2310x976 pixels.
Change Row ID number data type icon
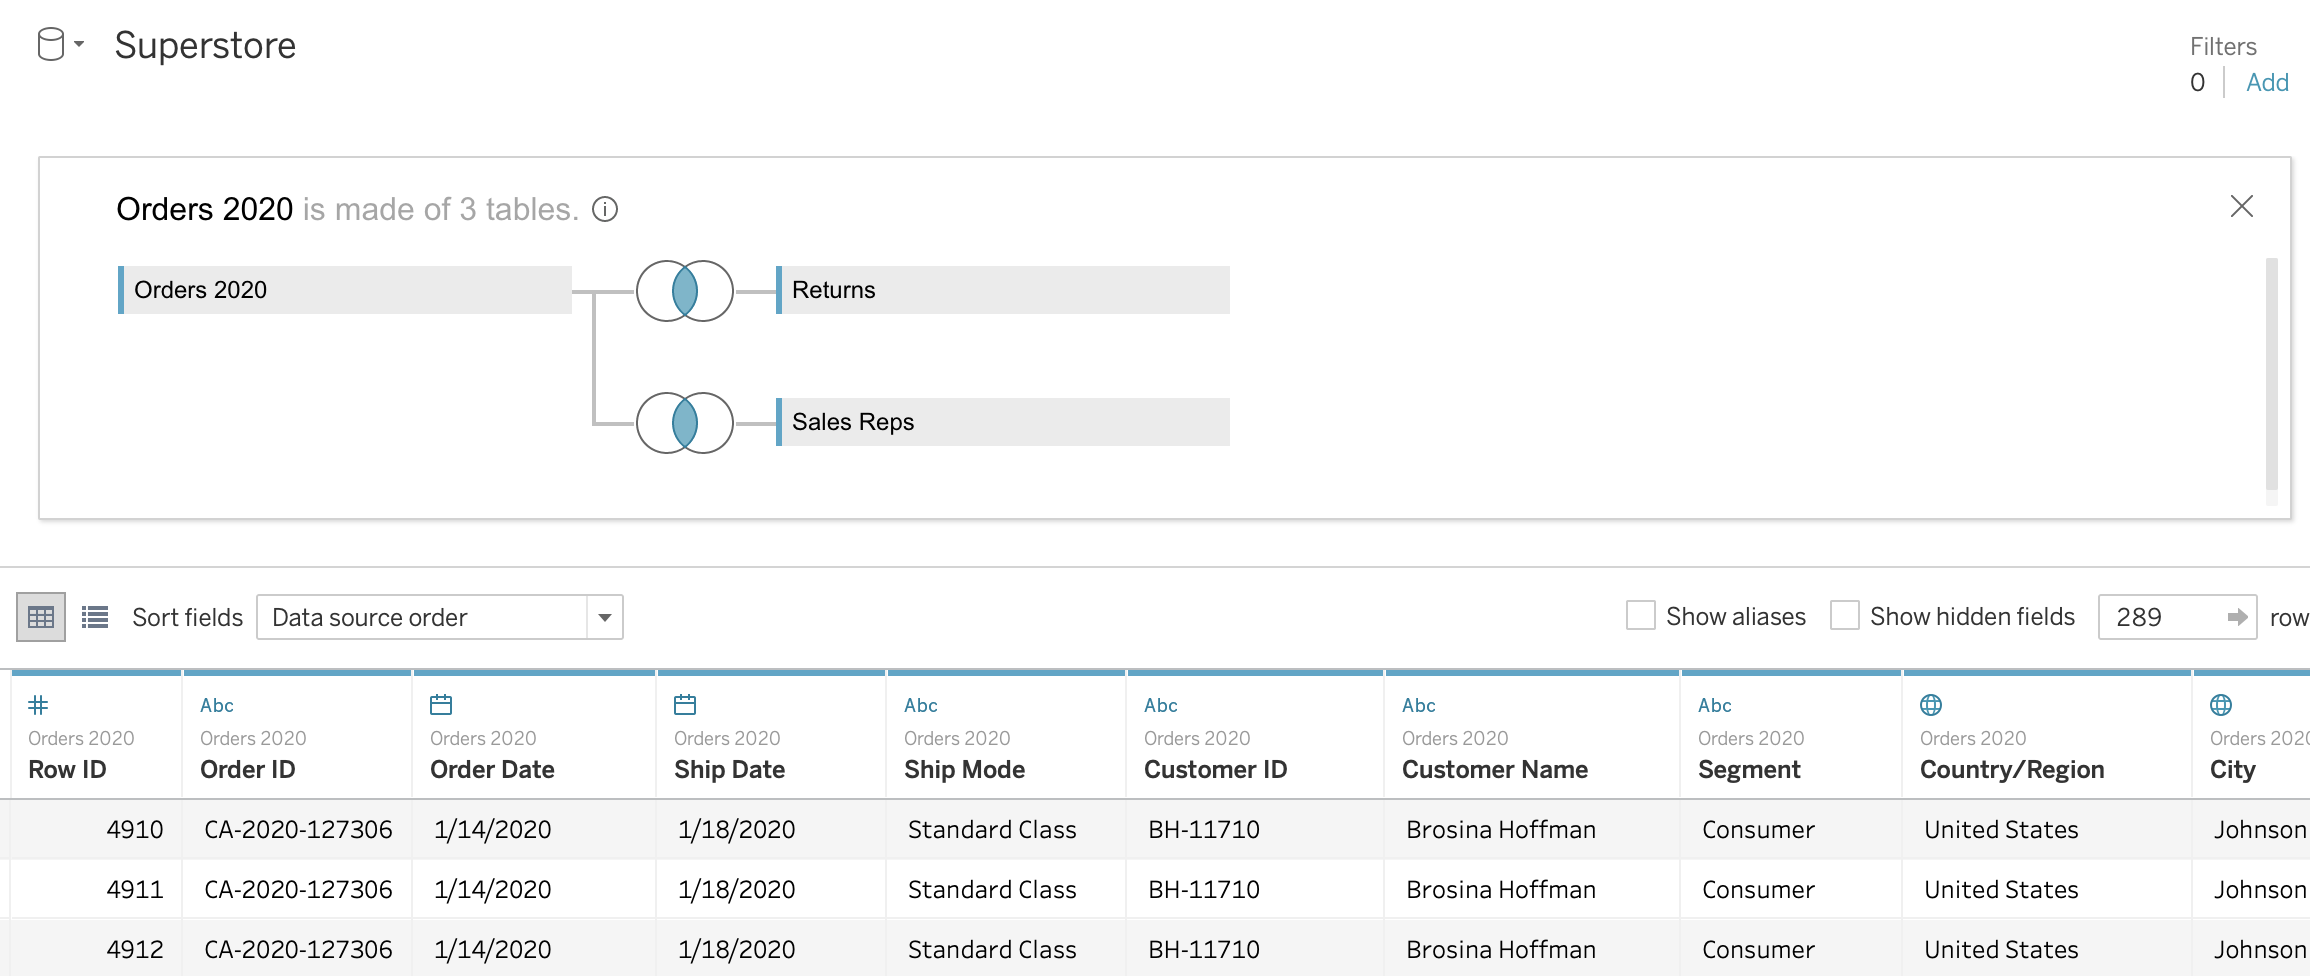coord(38,705)
